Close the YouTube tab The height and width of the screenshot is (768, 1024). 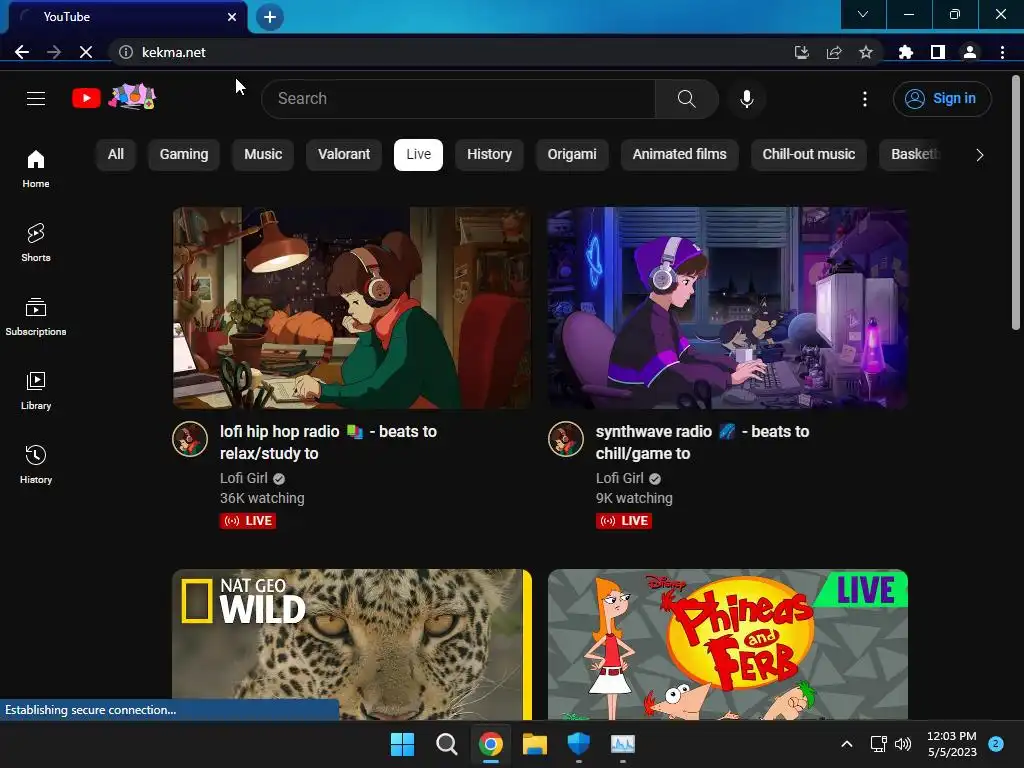(x=232, y=17)
